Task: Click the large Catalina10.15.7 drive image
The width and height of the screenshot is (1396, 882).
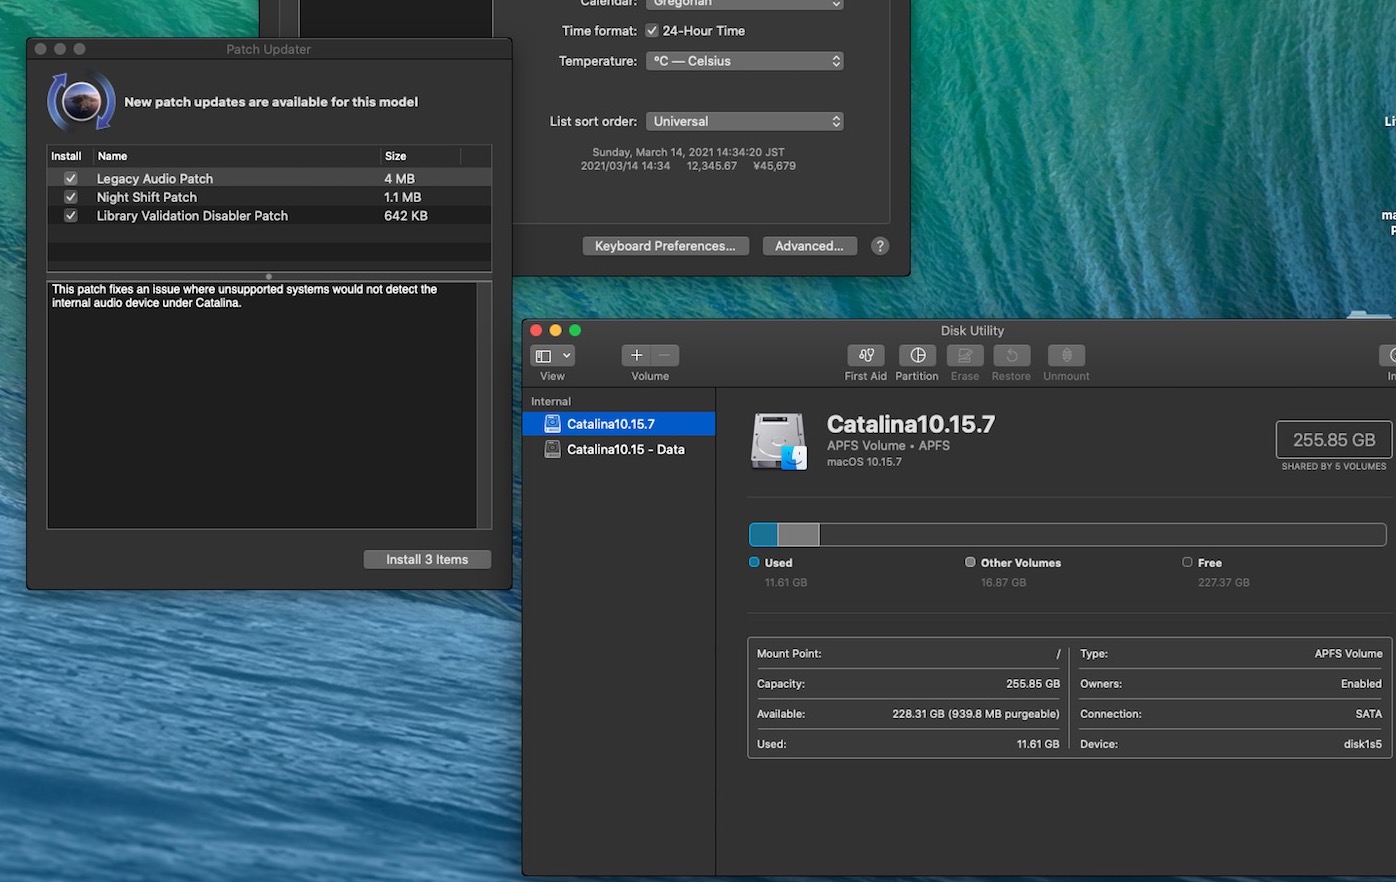Action: 779,441
